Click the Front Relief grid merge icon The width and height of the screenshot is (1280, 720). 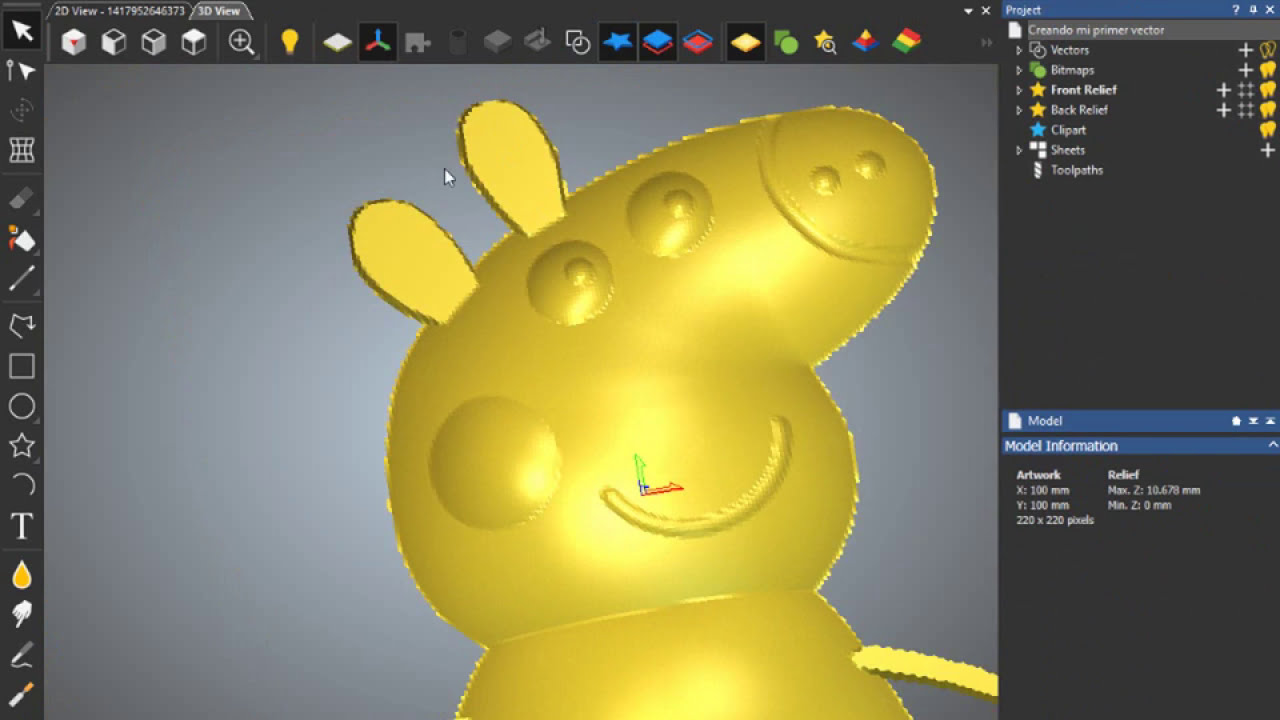click(1246, 90)
